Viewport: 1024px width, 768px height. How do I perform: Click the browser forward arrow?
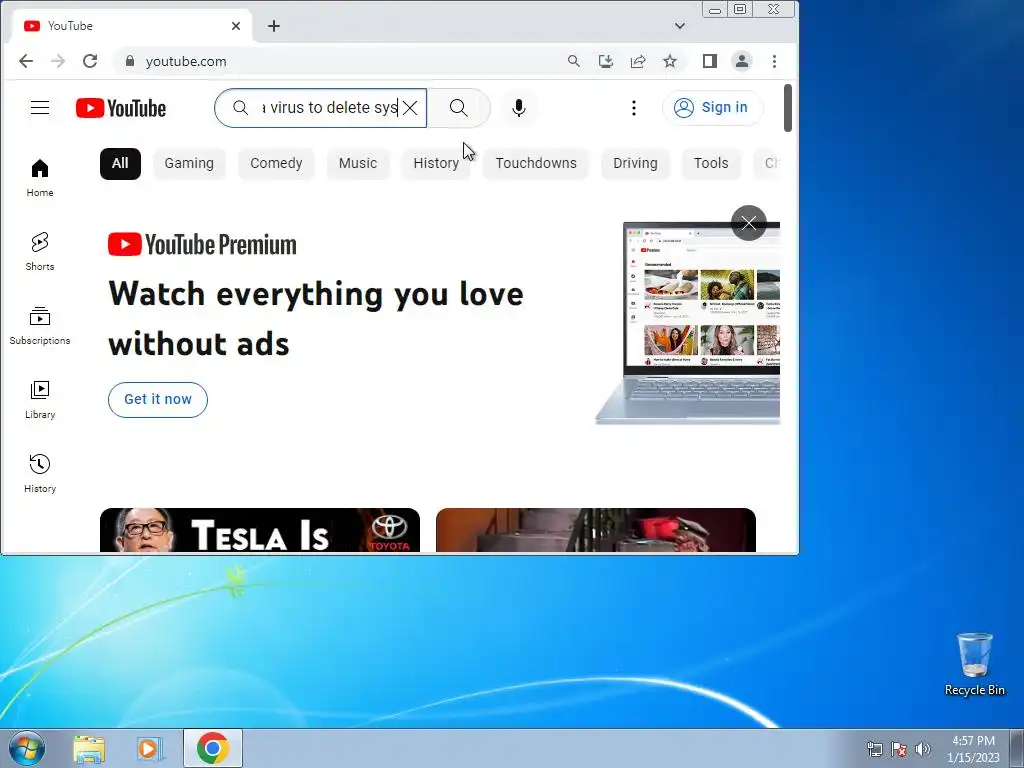click(x=58, y=61)
